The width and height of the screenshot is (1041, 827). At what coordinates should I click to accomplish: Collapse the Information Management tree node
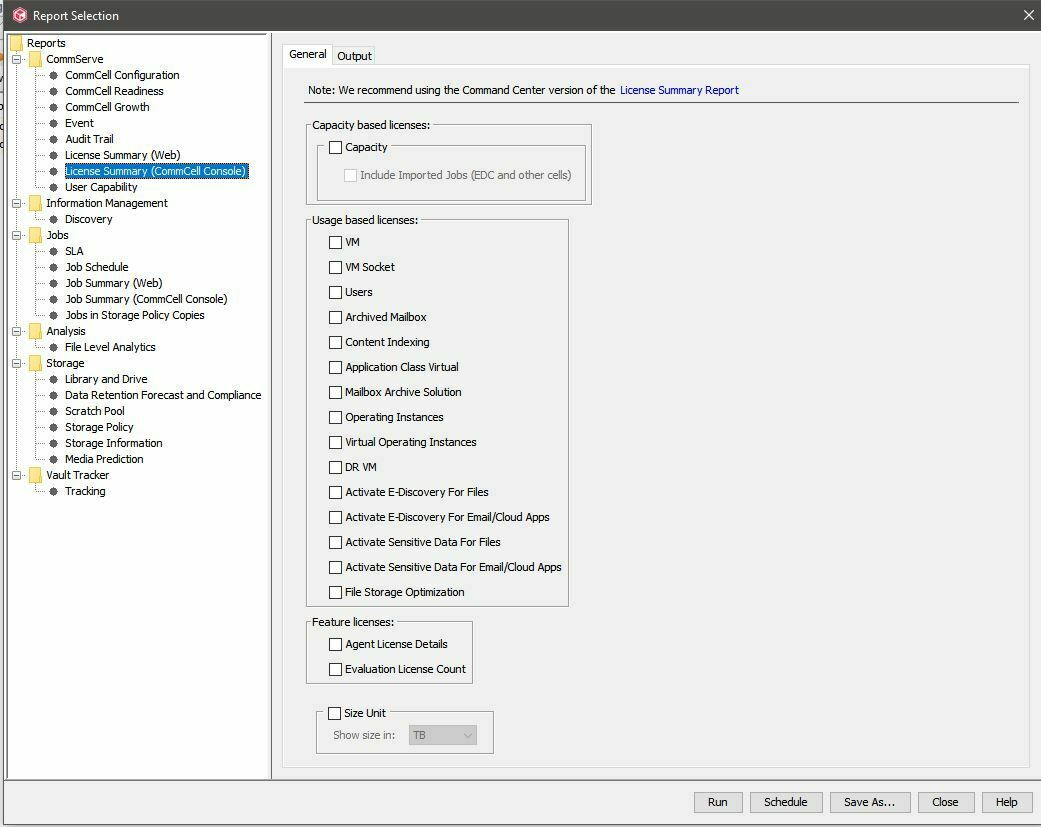[17, 203]
